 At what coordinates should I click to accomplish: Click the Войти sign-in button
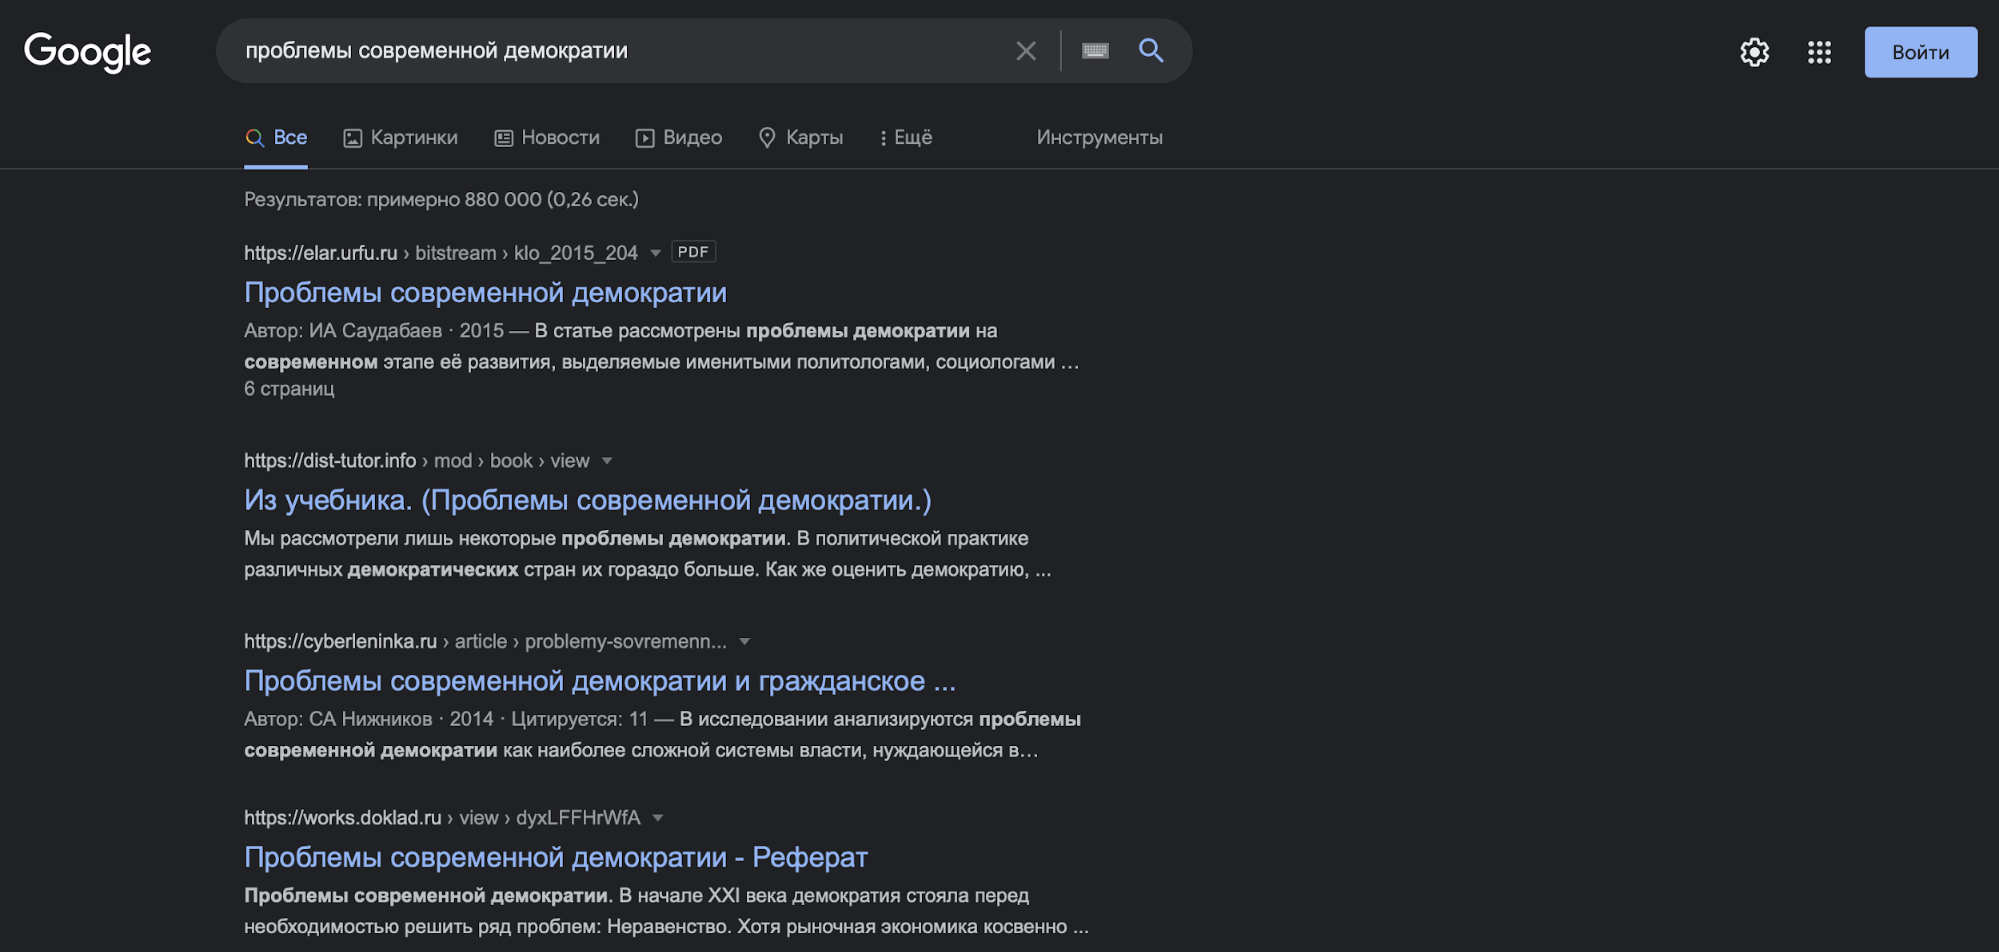point(1920,52)
